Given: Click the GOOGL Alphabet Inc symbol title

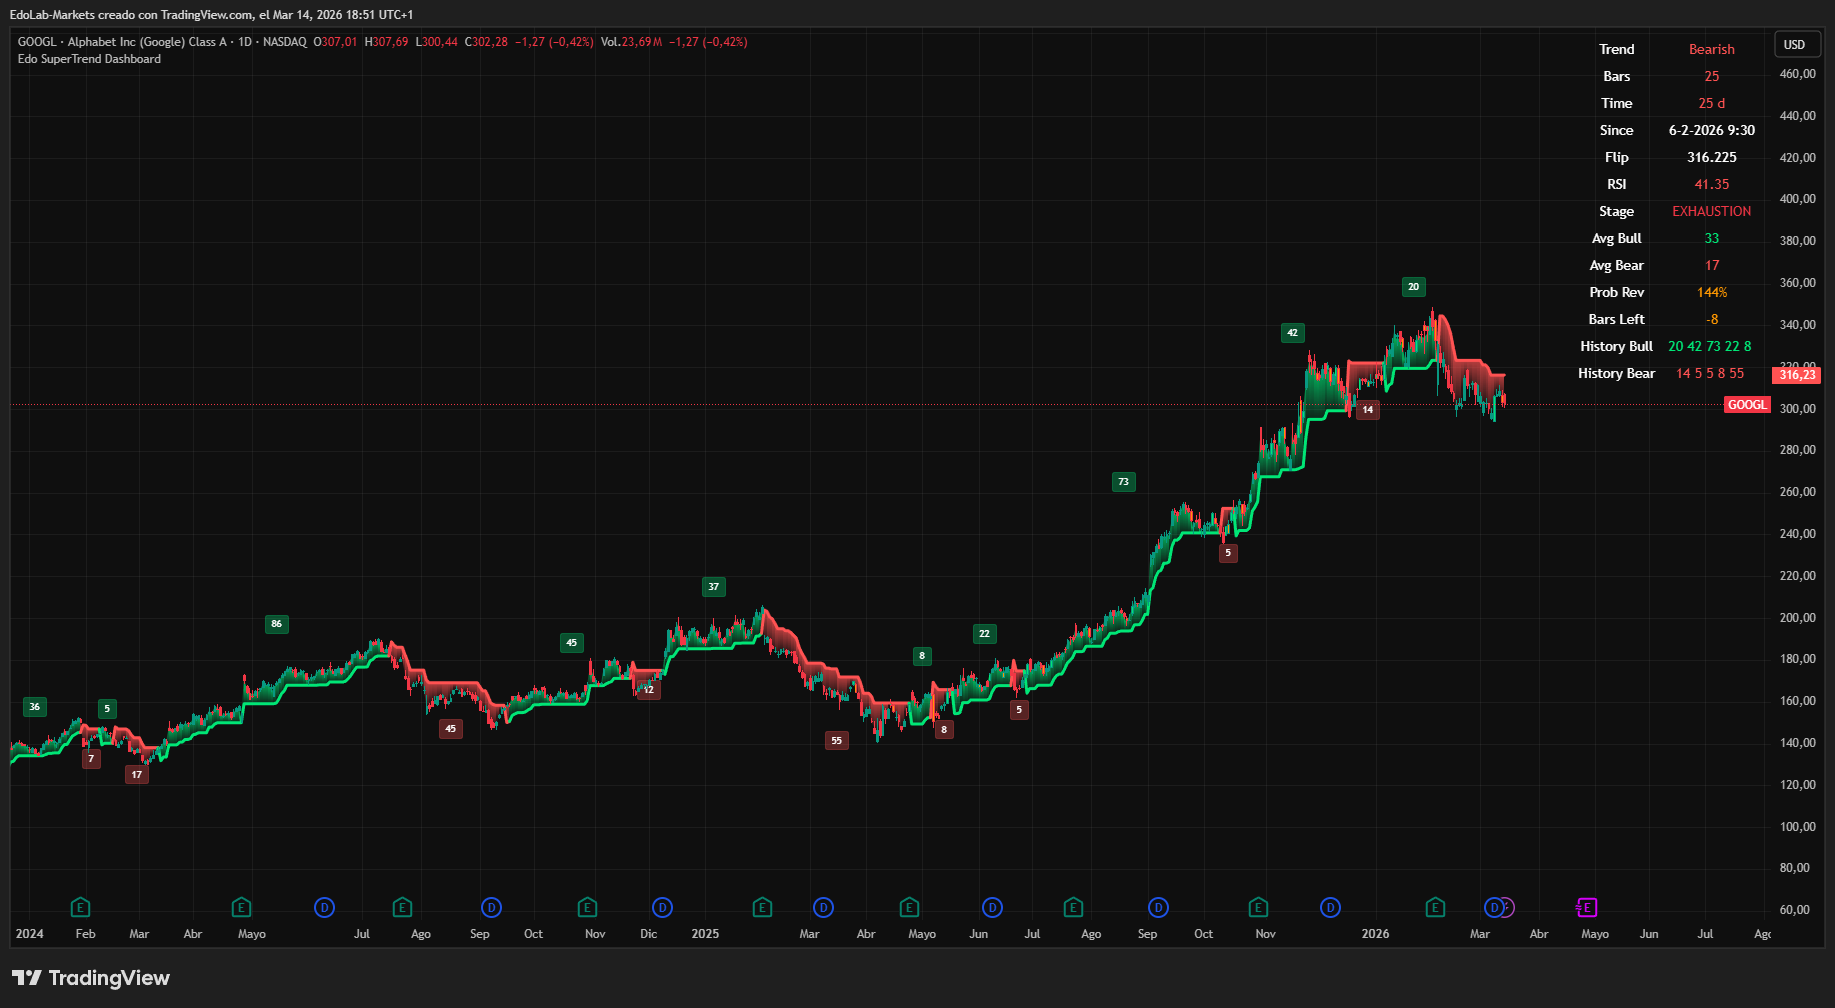Looking at the screenshot, I should coord(162,42).
